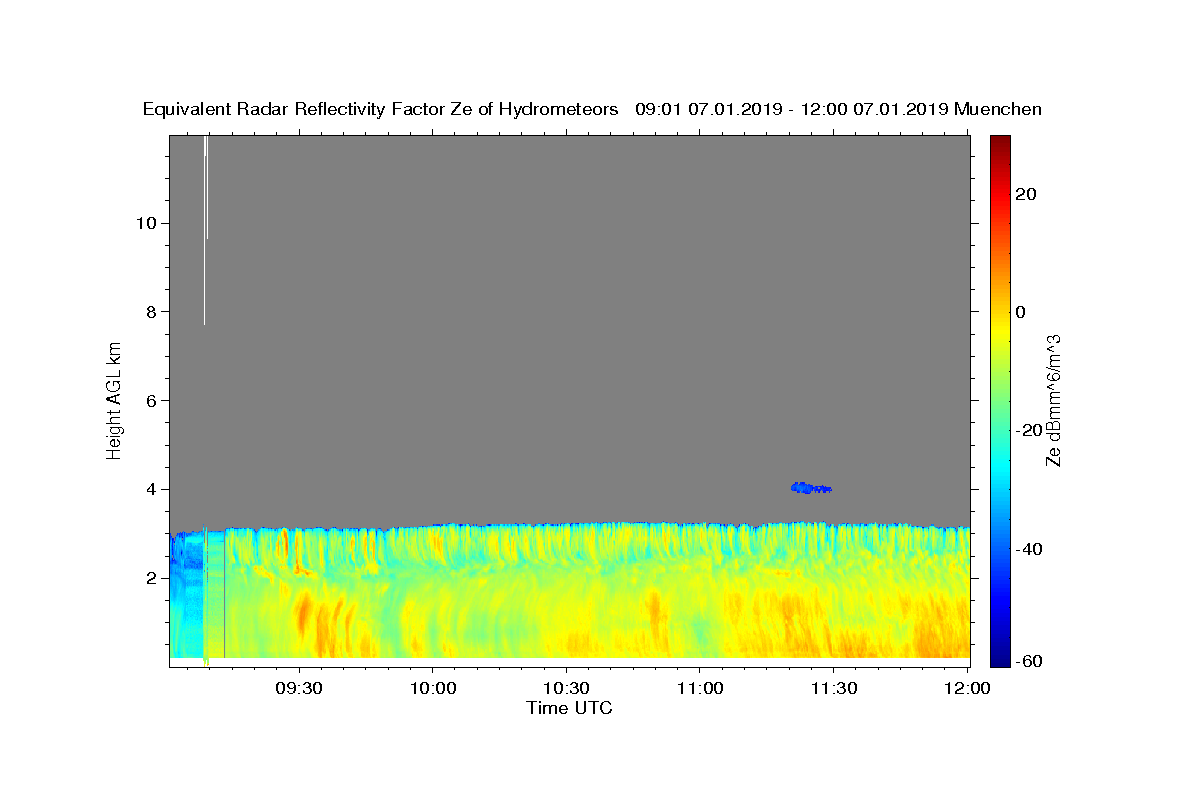Viewport: 1200px width, 800px height.
Task: Click the colorbar value label 0
Action: pos(1021,312)
